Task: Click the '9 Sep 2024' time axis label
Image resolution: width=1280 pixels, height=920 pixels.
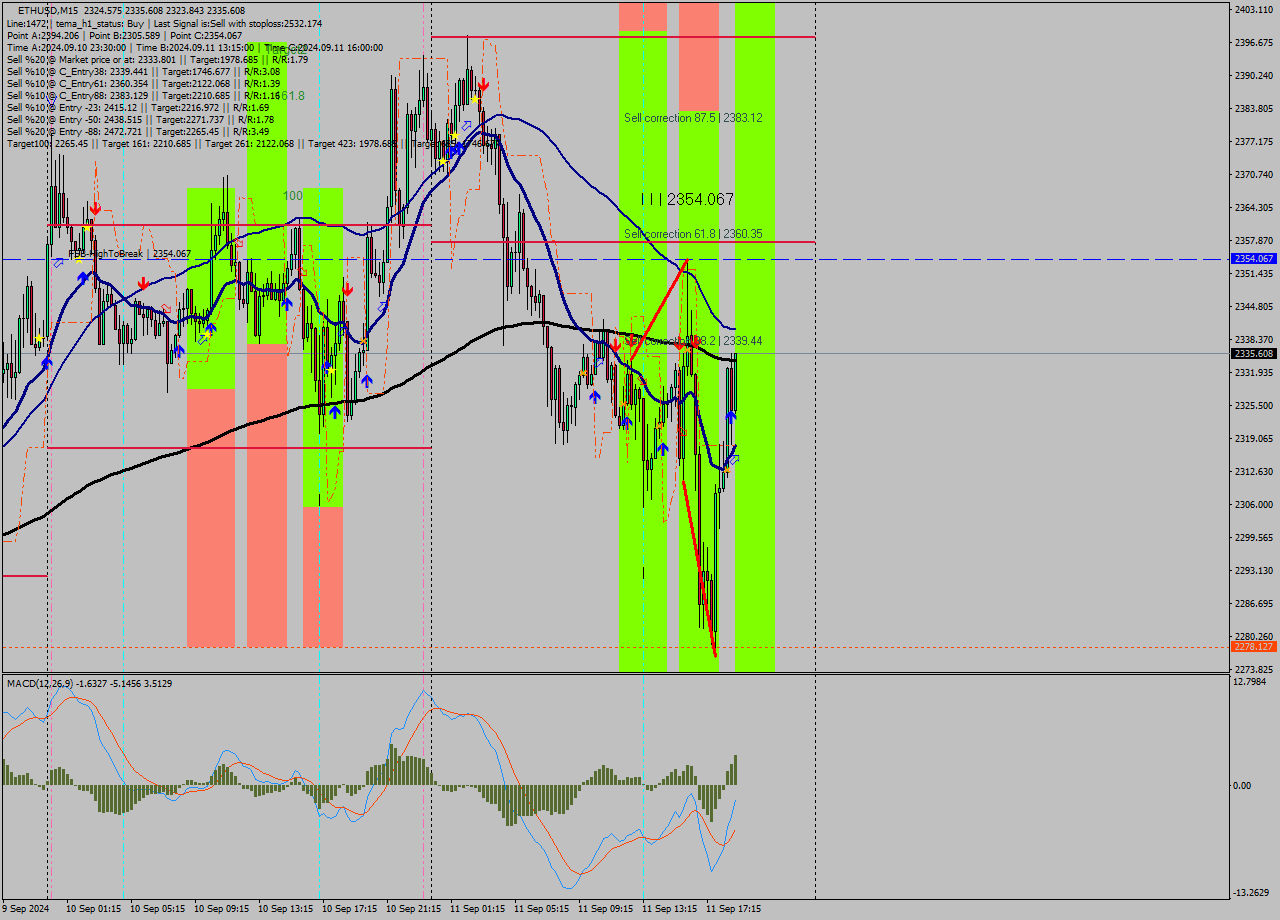Action: (x=25, y=909)
